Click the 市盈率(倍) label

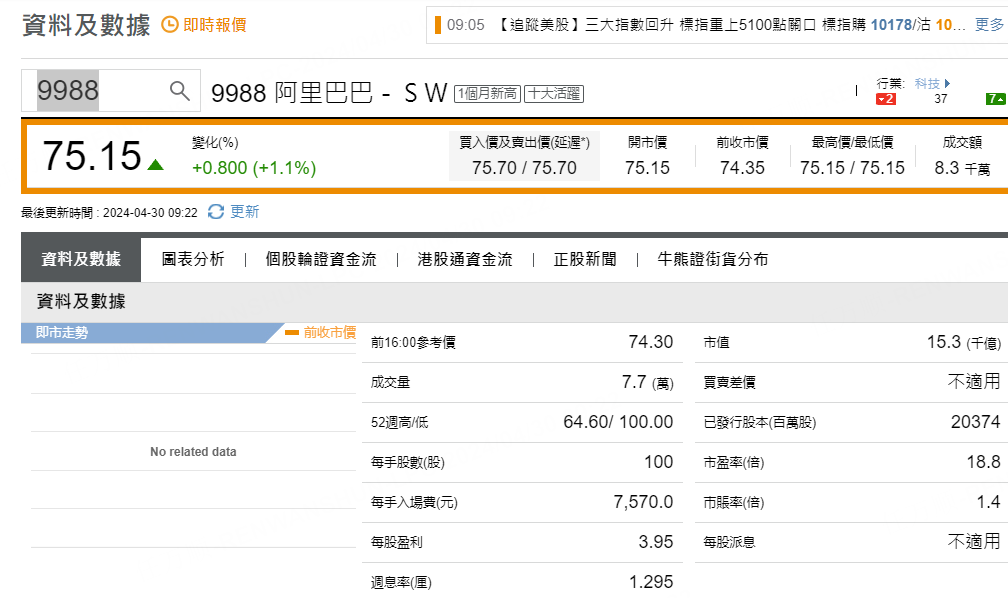pos(734,462)
